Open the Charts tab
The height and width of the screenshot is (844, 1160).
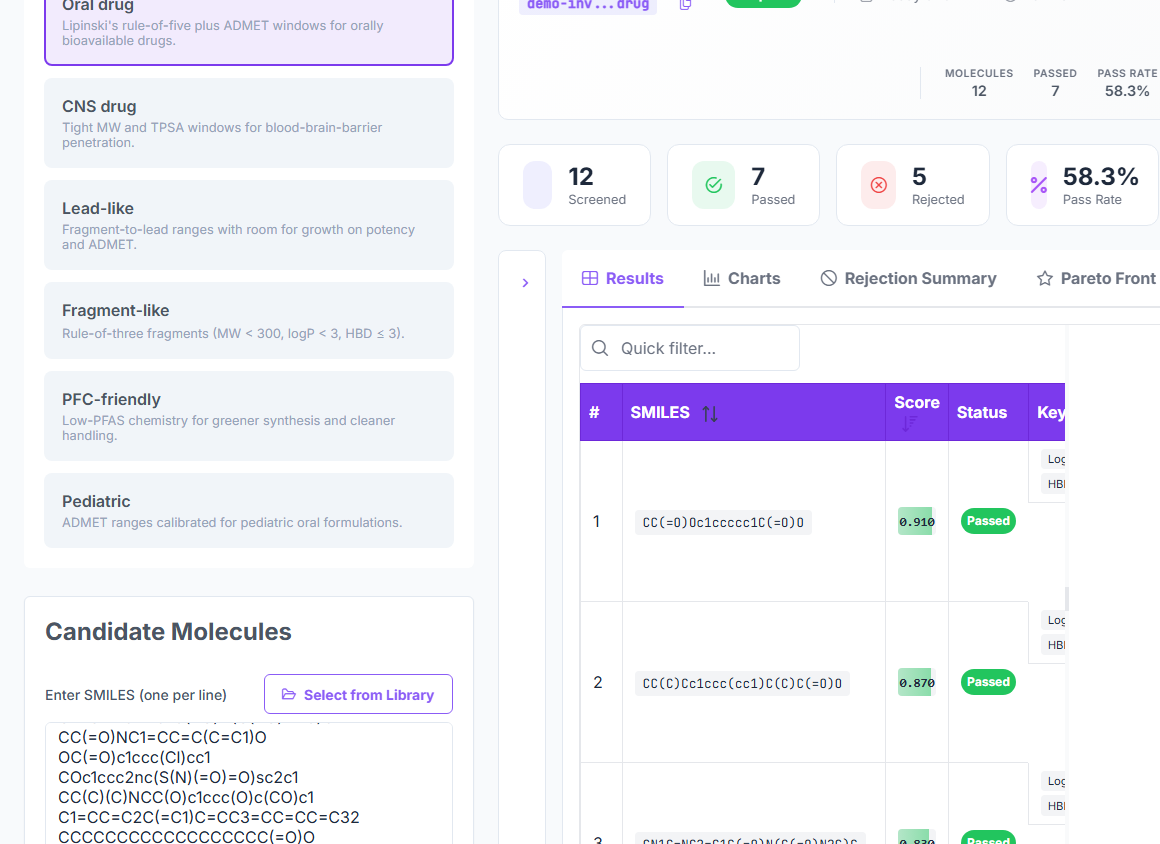pyautogui.click(x=741, y=279)
